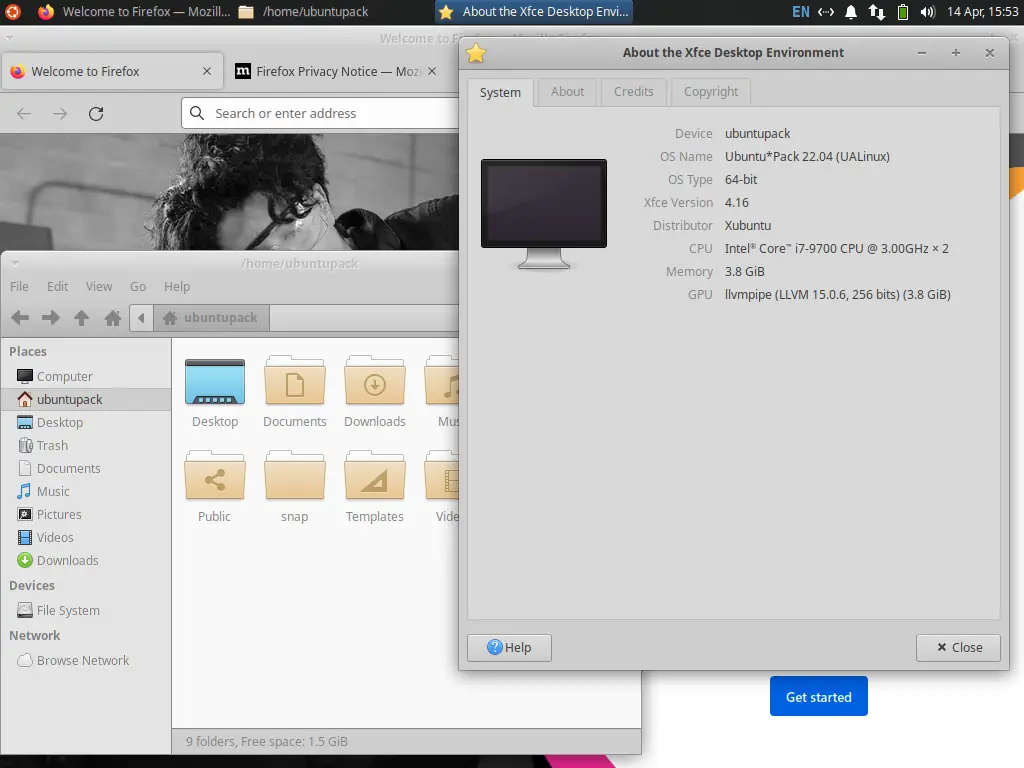Open the Help menu in file manager
This screenshot has width=1024, height=768.
177,287
